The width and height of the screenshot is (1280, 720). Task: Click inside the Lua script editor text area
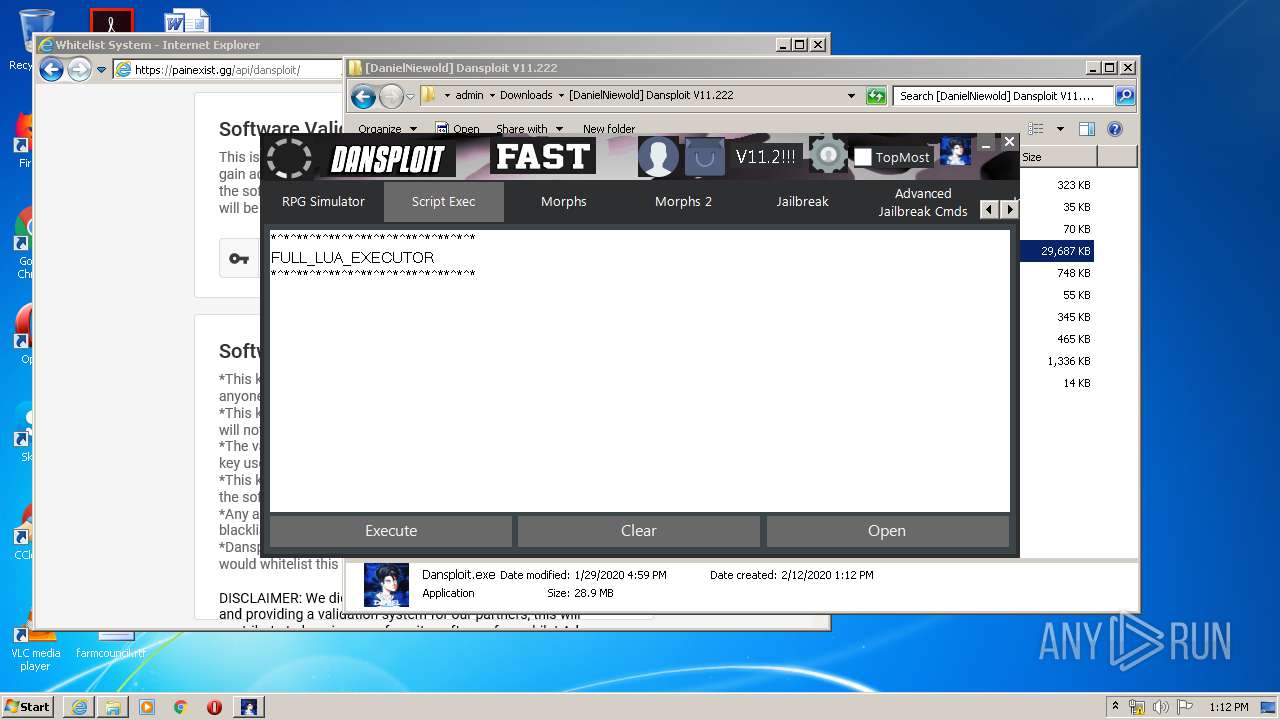click(x=639, y=371)
